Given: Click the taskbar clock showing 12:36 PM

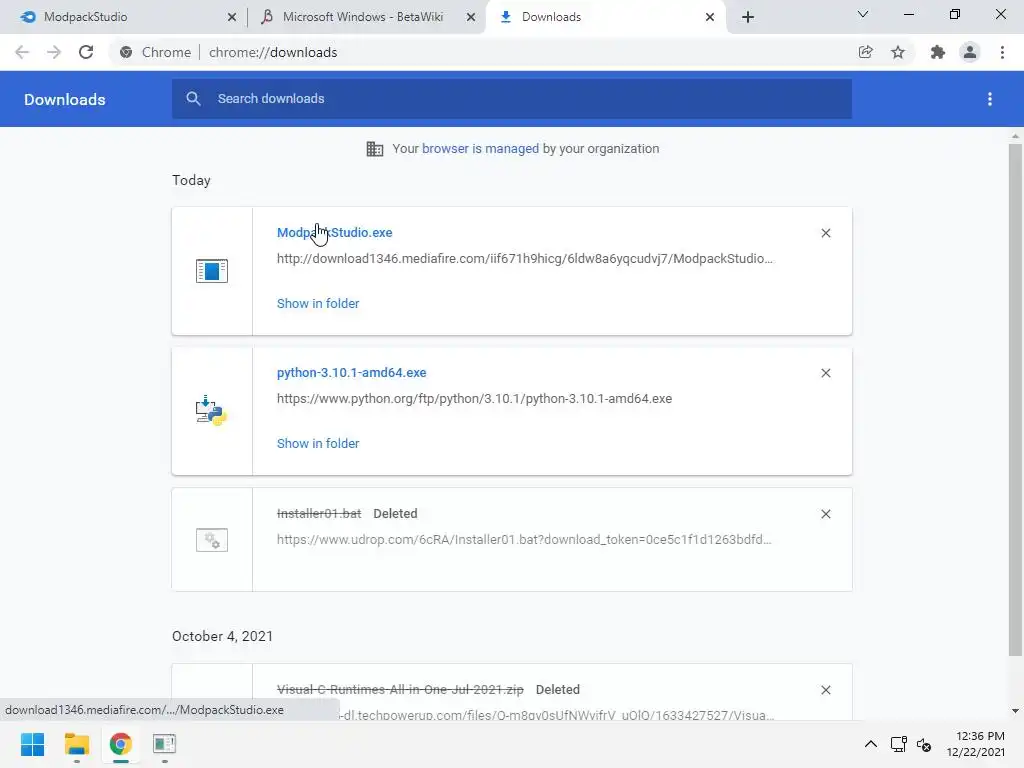Looking at the screenshot, I should coord(976,744).
